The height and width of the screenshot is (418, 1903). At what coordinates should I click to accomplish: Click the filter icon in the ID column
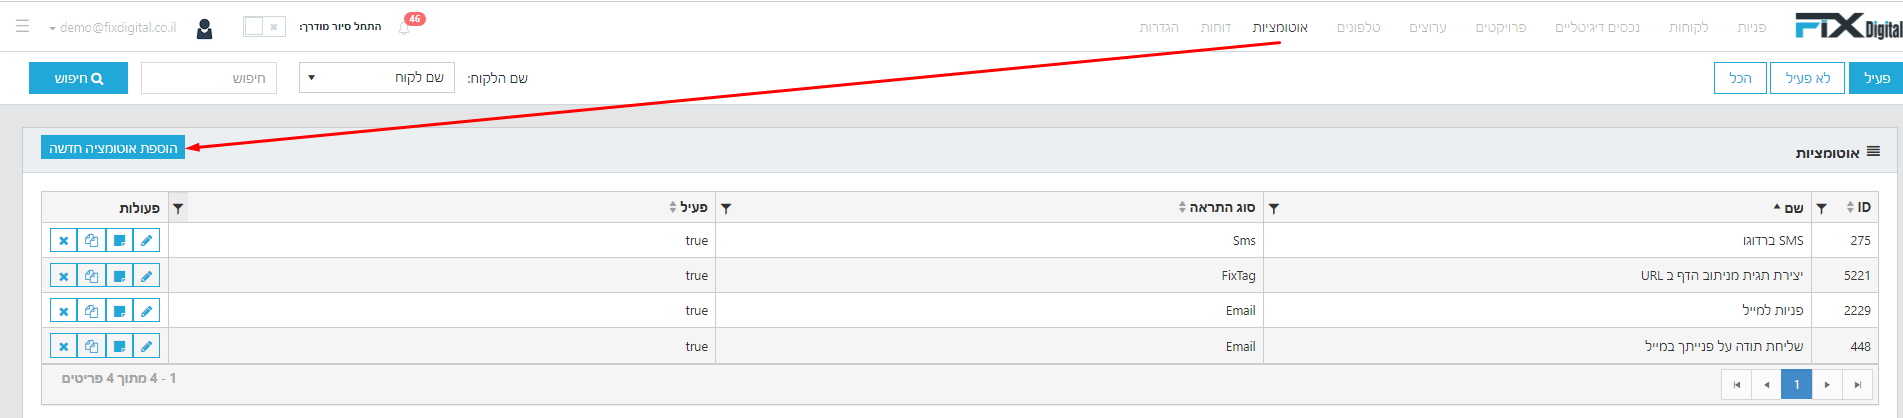(1821, 208)
